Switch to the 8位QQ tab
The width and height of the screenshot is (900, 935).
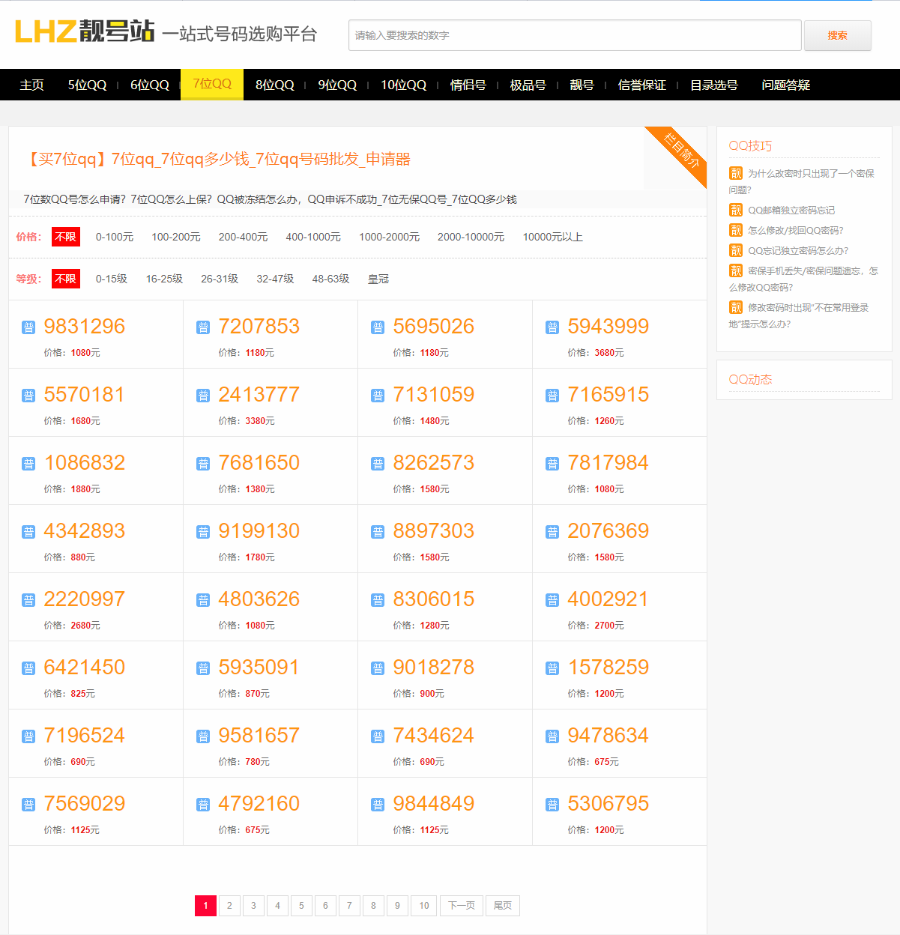coord(273,85)
